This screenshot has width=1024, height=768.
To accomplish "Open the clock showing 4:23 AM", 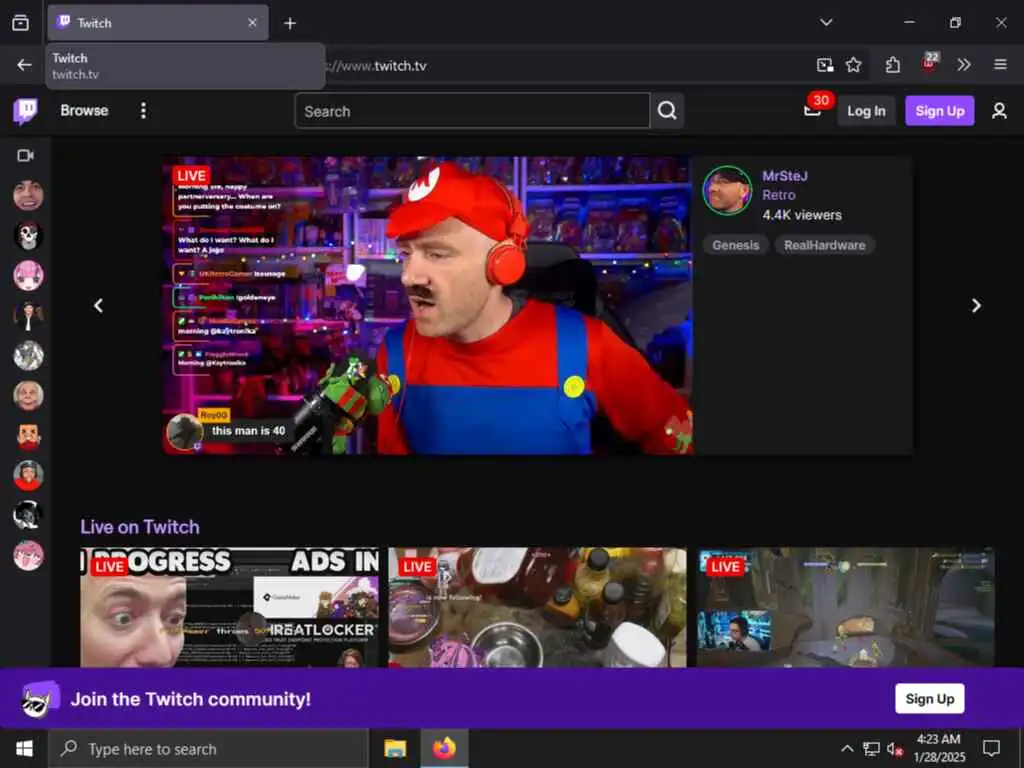I will [938, 748].
